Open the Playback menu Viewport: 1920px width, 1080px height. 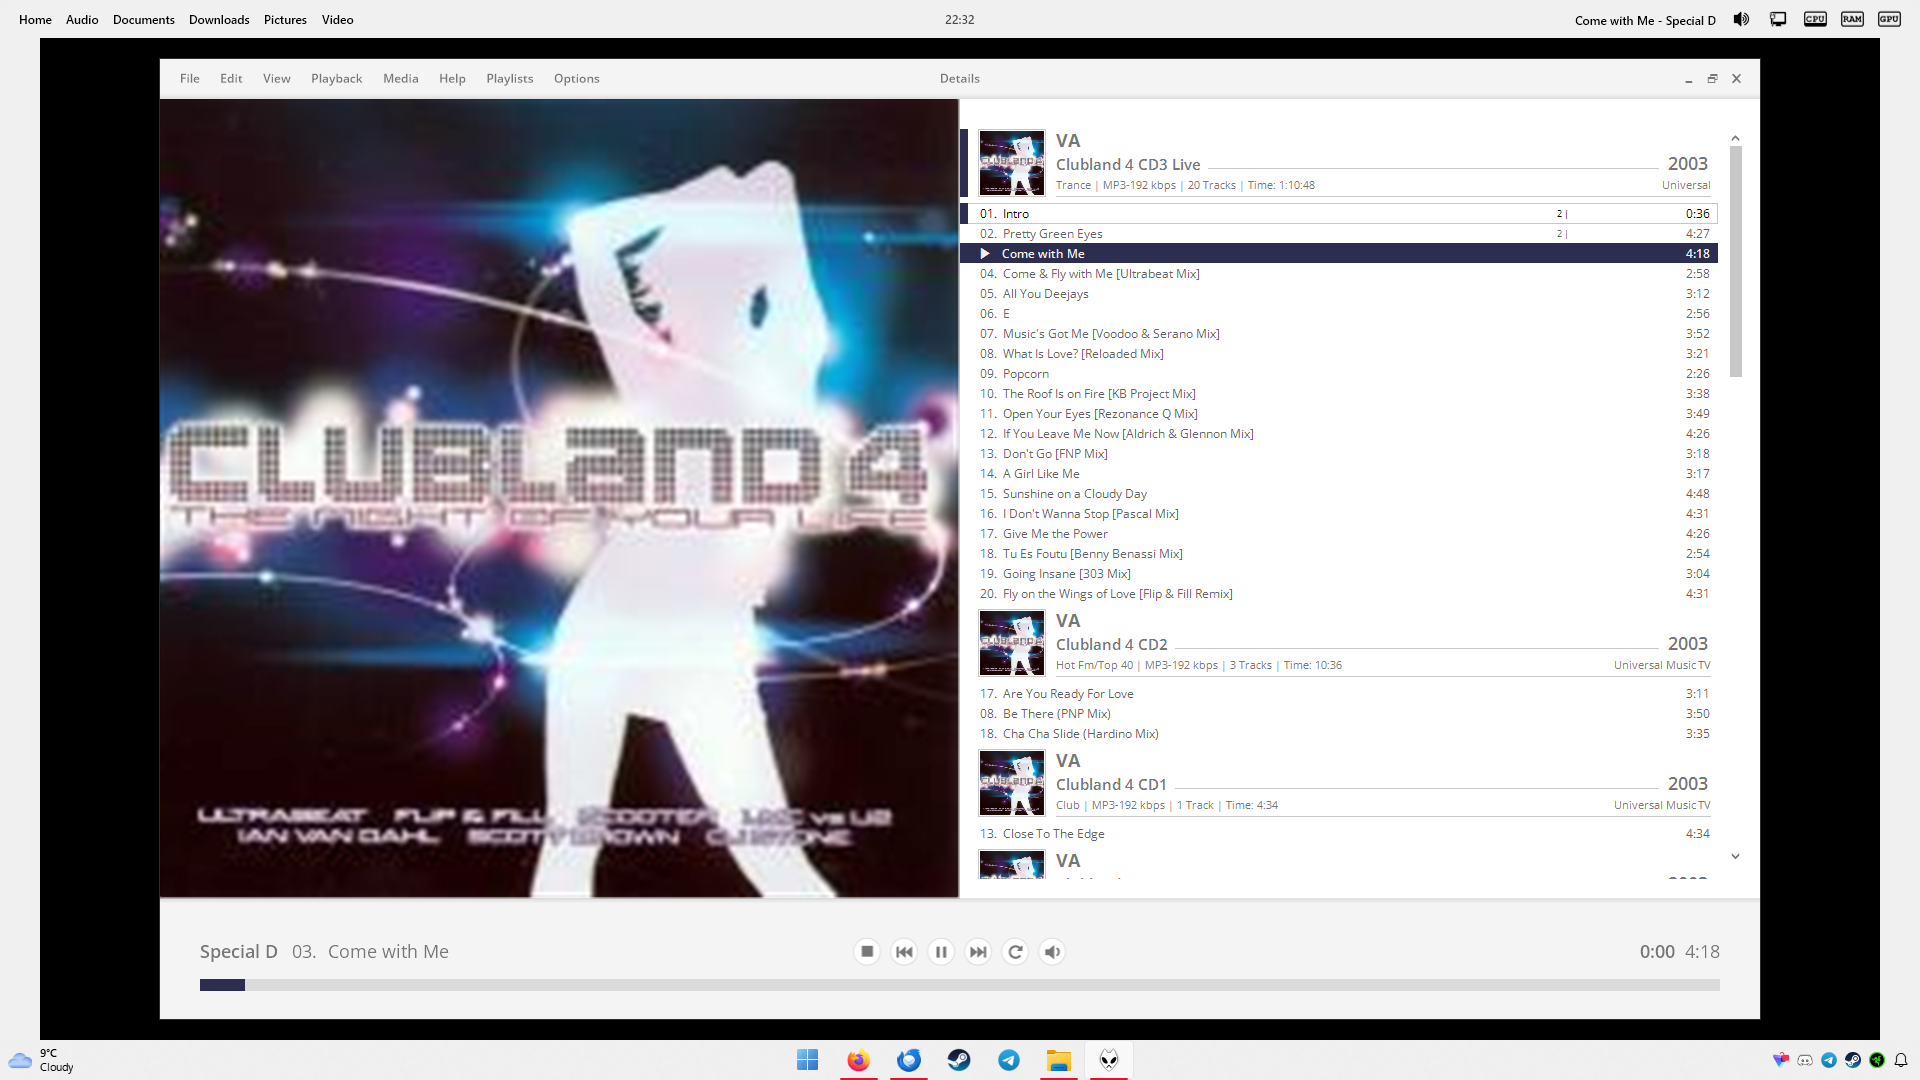click(x=336, y=78)
